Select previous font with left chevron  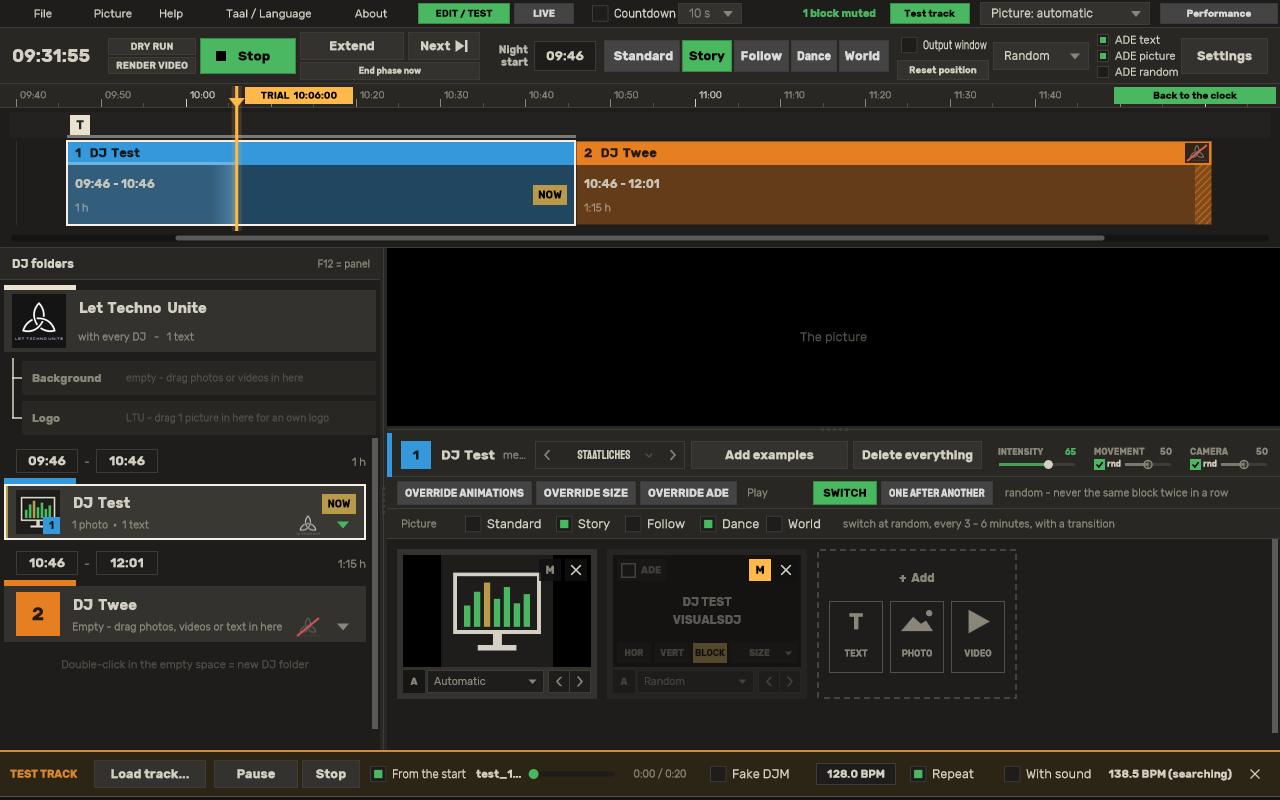point(547,455)
